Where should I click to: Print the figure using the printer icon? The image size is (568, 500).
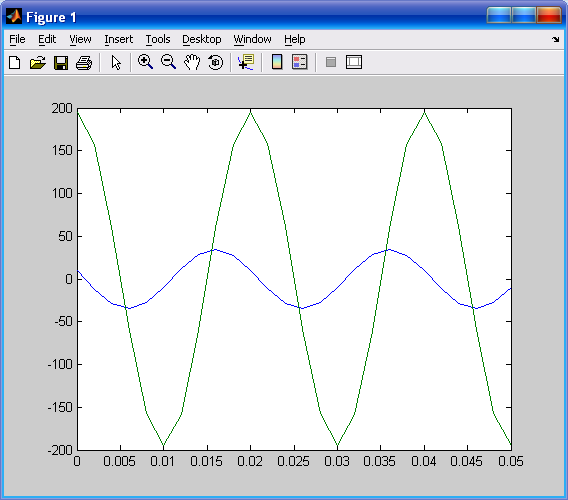84,62
